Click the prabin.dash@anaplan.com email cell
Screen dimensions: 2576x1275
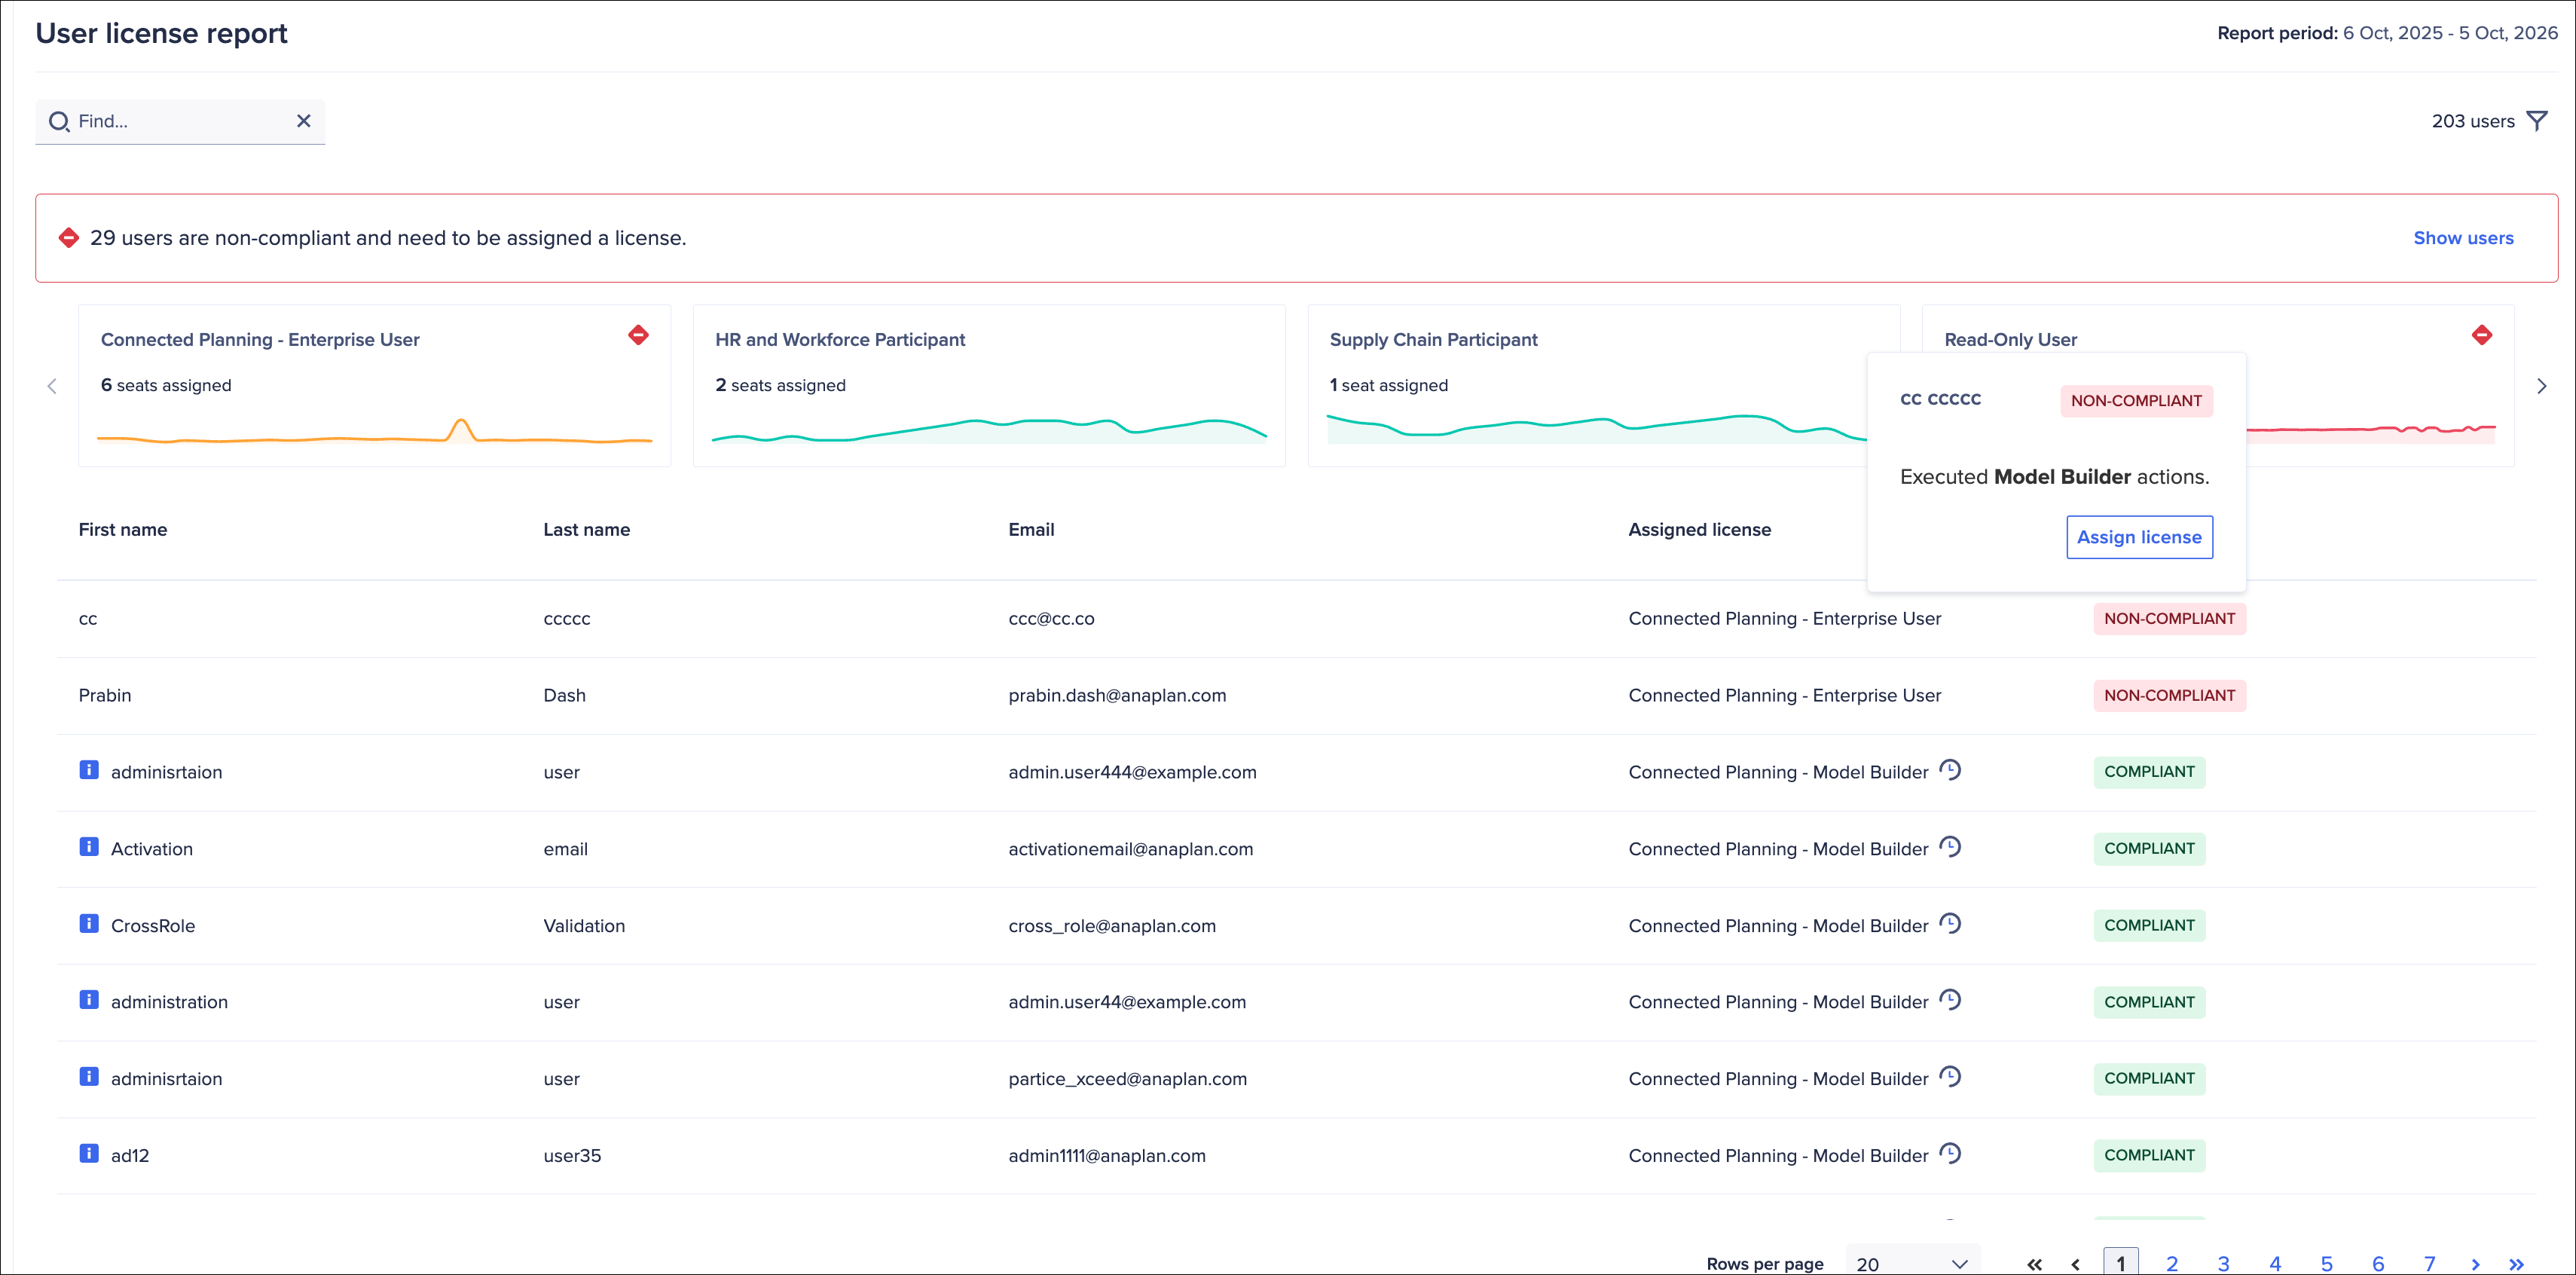click(x=1117, y=695)
